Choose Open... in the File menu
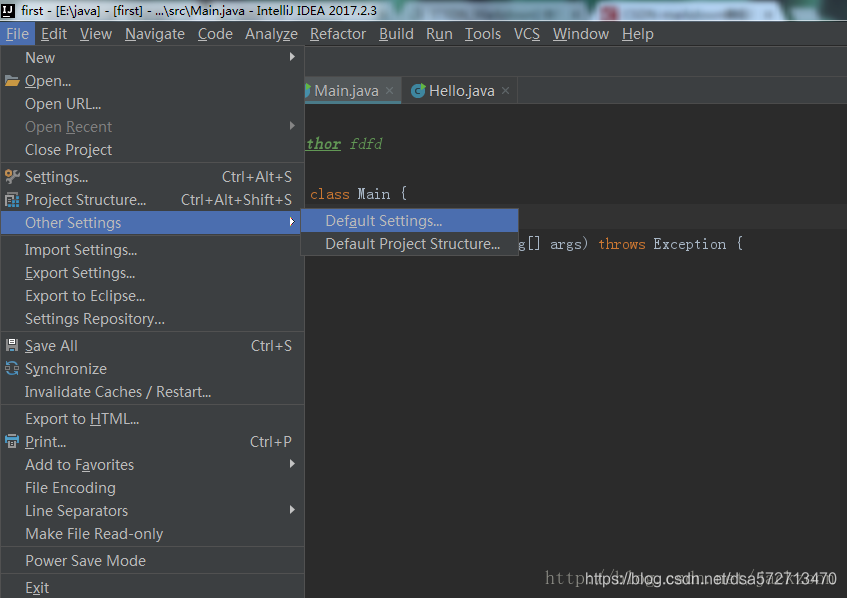847x598 pixels. (152, 81)
